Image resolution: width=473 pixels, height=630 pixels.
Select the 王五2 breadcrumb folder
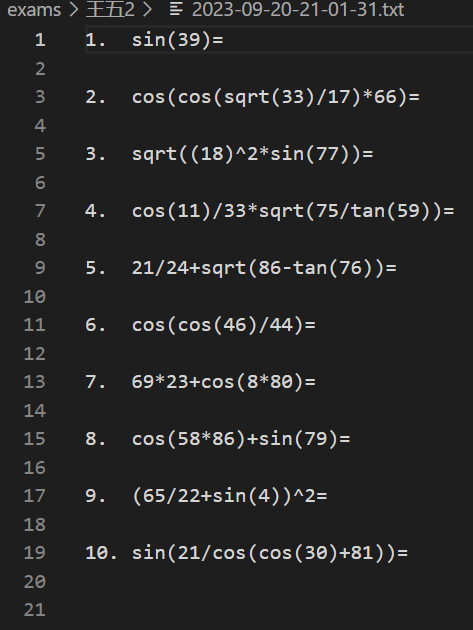tap(110, 9)
